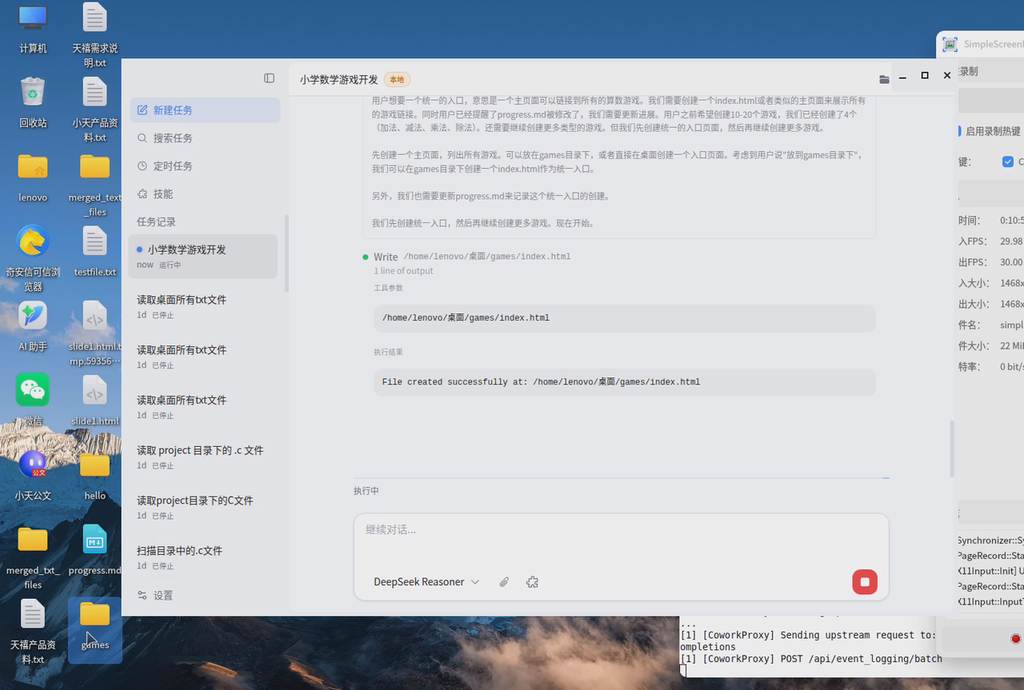Open 设置 at sidebar bottom
Image resolution: width=1024 pixels, height=690 pixels.
click(162, 595)
